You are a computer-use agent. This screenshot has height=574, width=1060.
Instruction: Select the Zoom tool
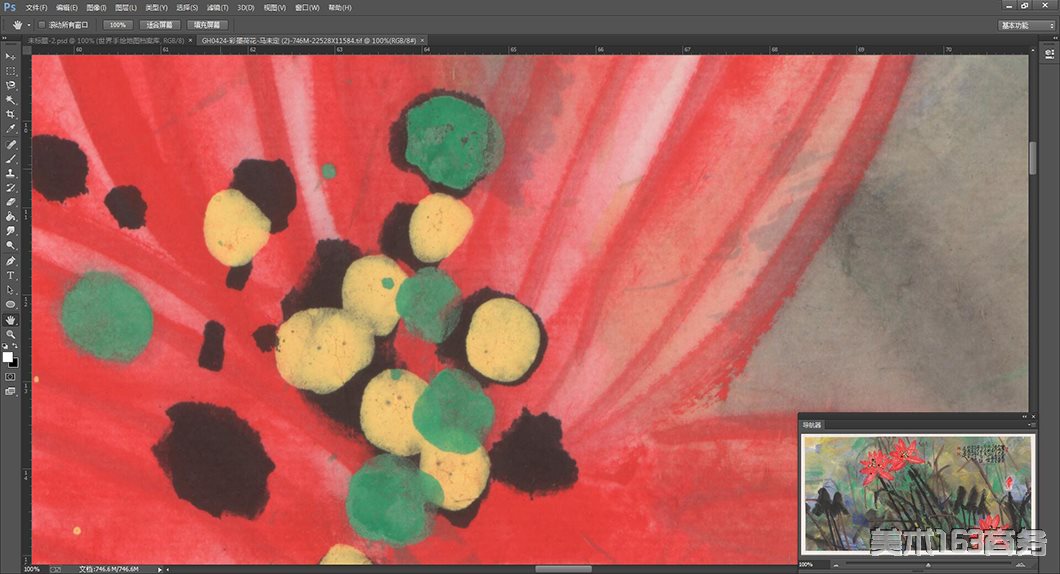10,334
